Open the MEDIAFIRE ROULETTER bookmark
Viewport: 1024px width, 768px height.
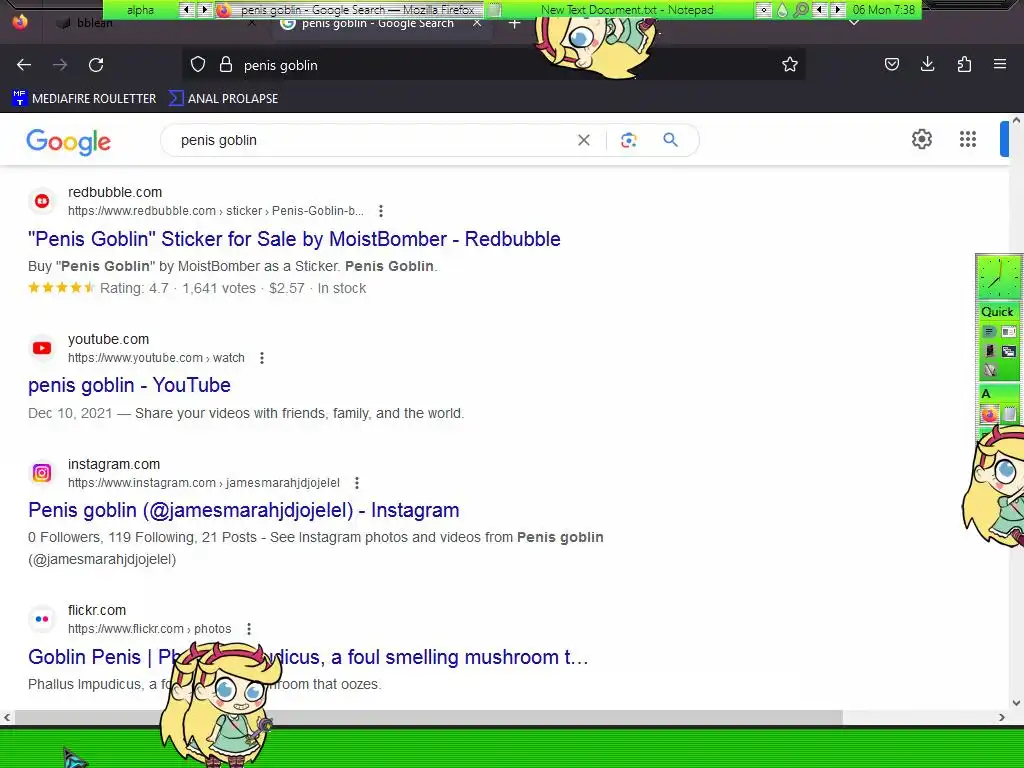[84, 99]
